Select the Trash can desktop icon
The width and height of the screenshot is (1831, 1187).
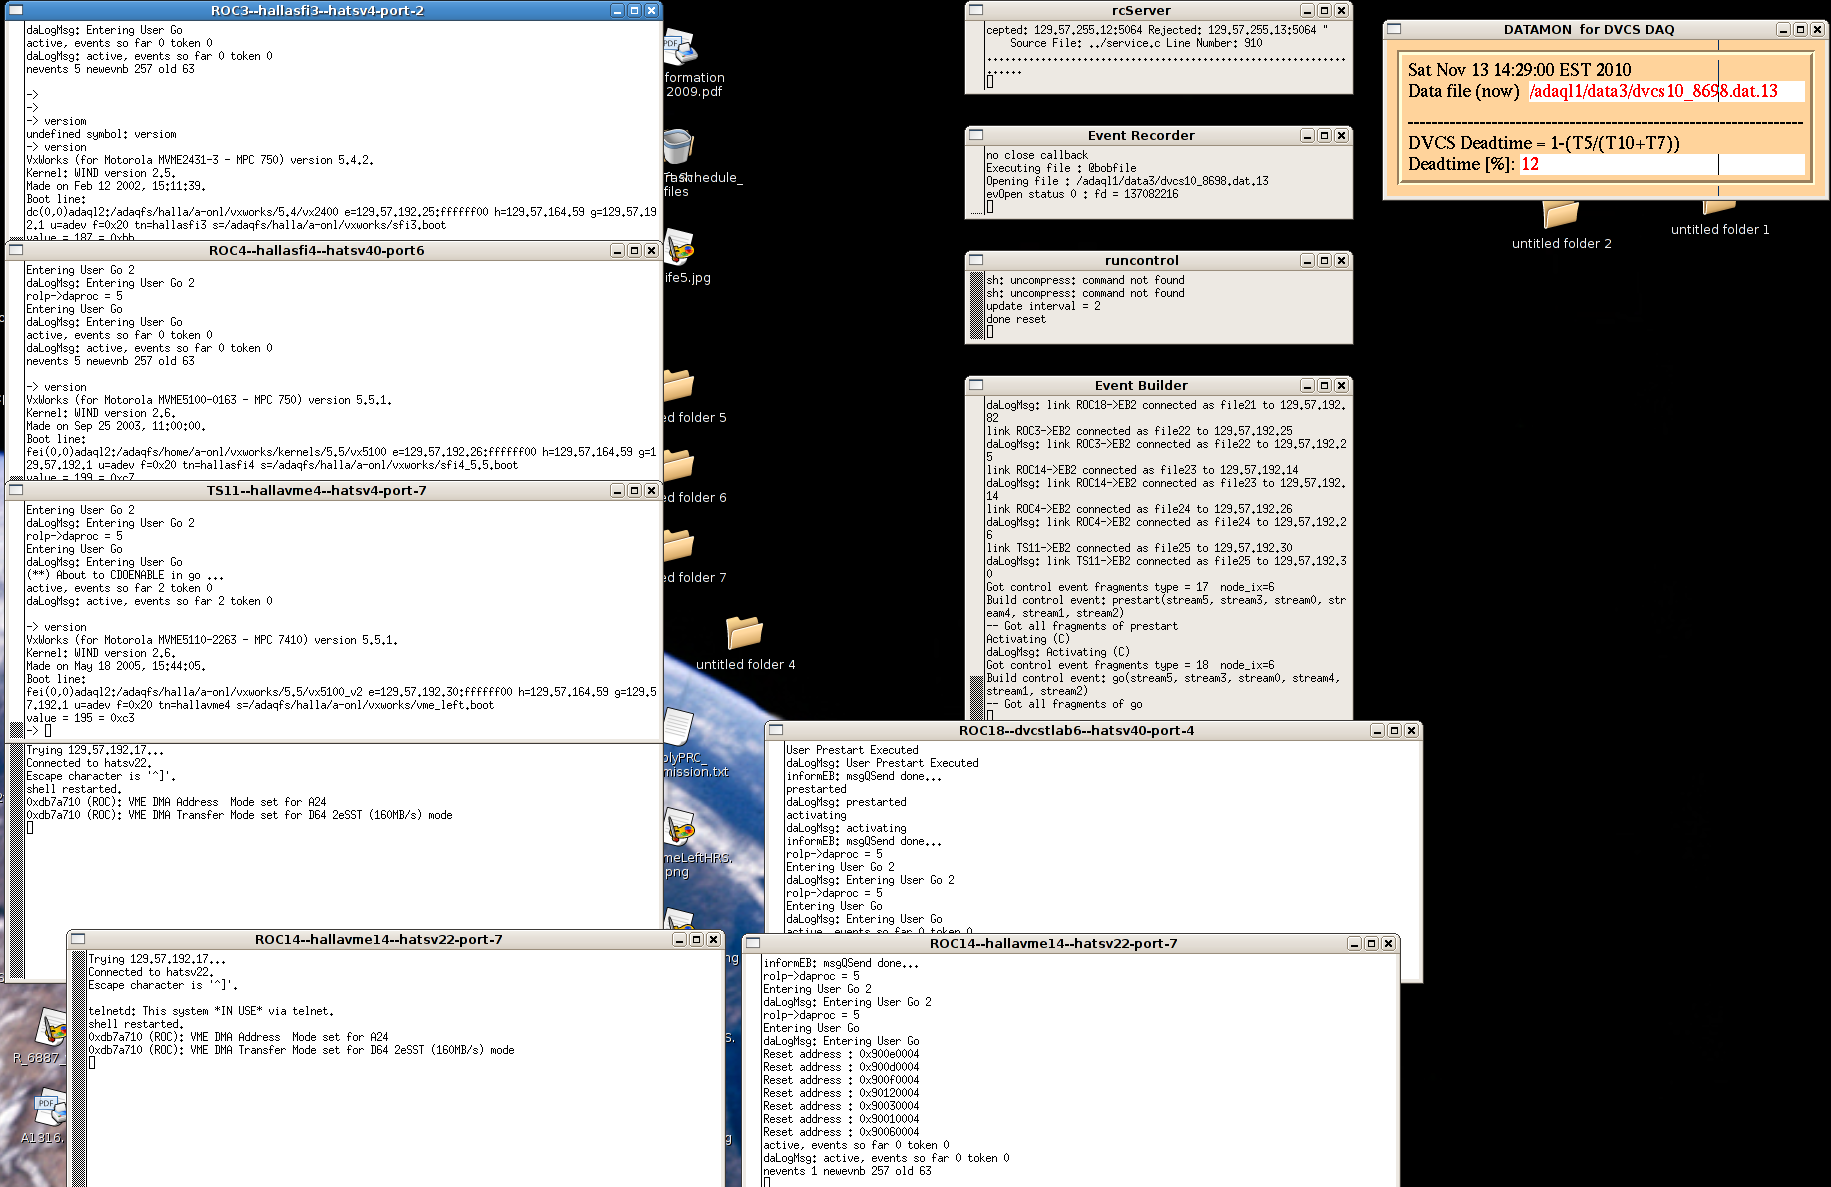point(678,147)
